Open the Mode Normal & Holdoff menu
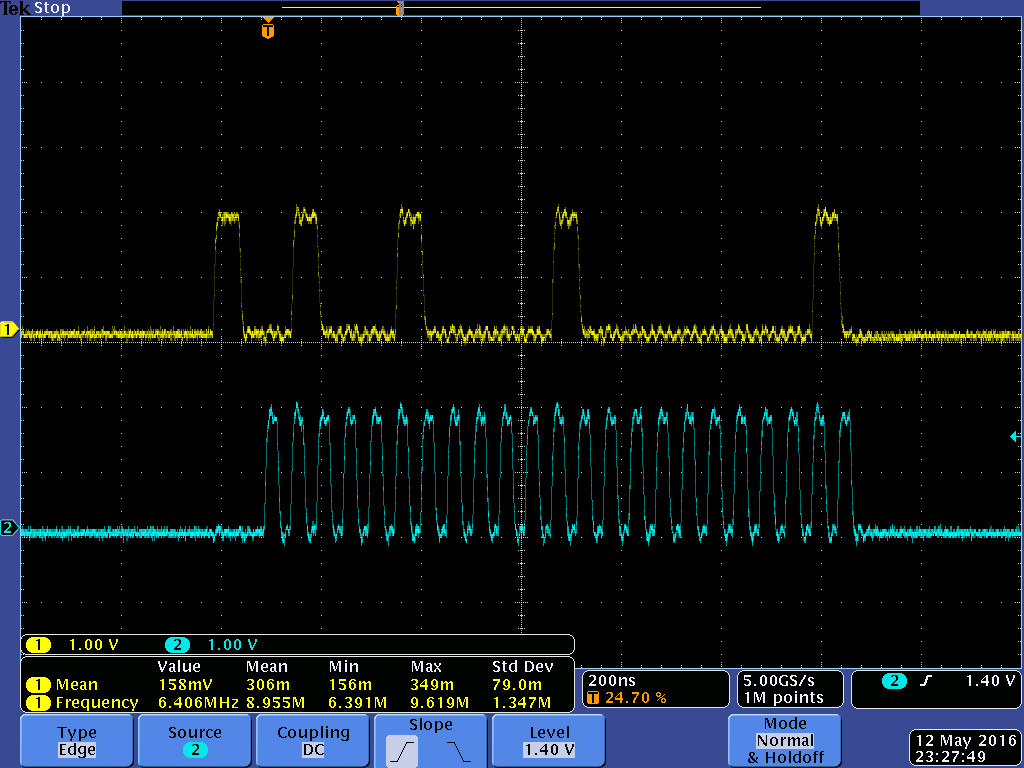The width and height of the screenshot is (1024, 768). tap(784, 741)
